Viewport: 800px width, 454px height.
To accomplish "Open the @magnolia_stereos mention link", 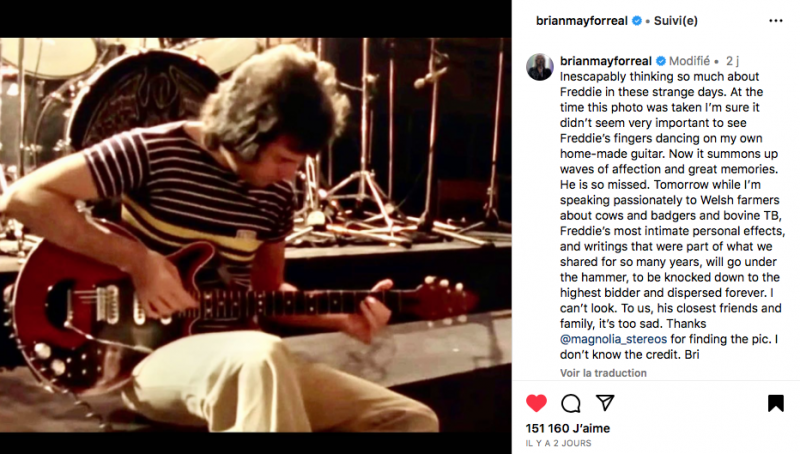I will coord(613,339).
